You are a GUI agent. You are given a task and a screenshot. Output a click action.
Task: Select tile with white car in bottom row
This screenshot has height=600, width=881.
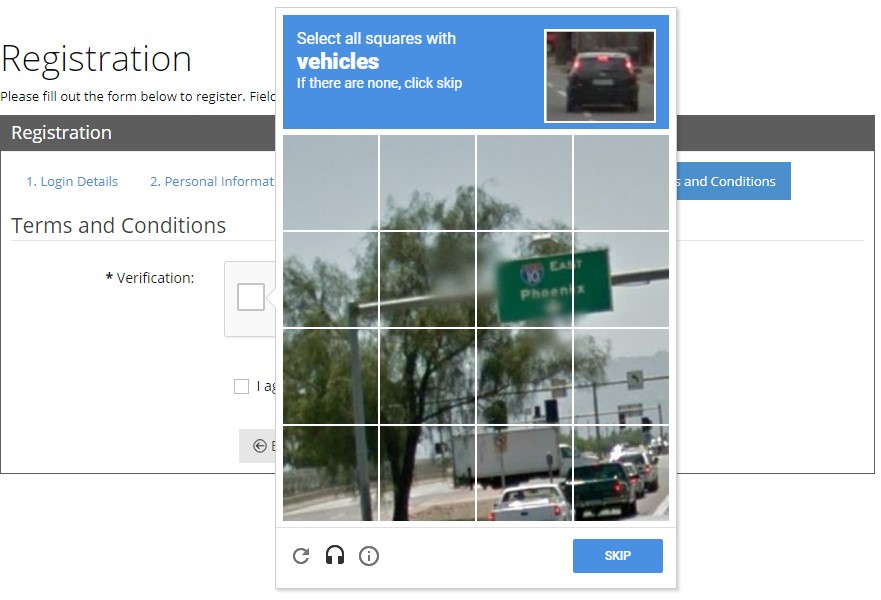pyautogui.click(x=524, y=473)
